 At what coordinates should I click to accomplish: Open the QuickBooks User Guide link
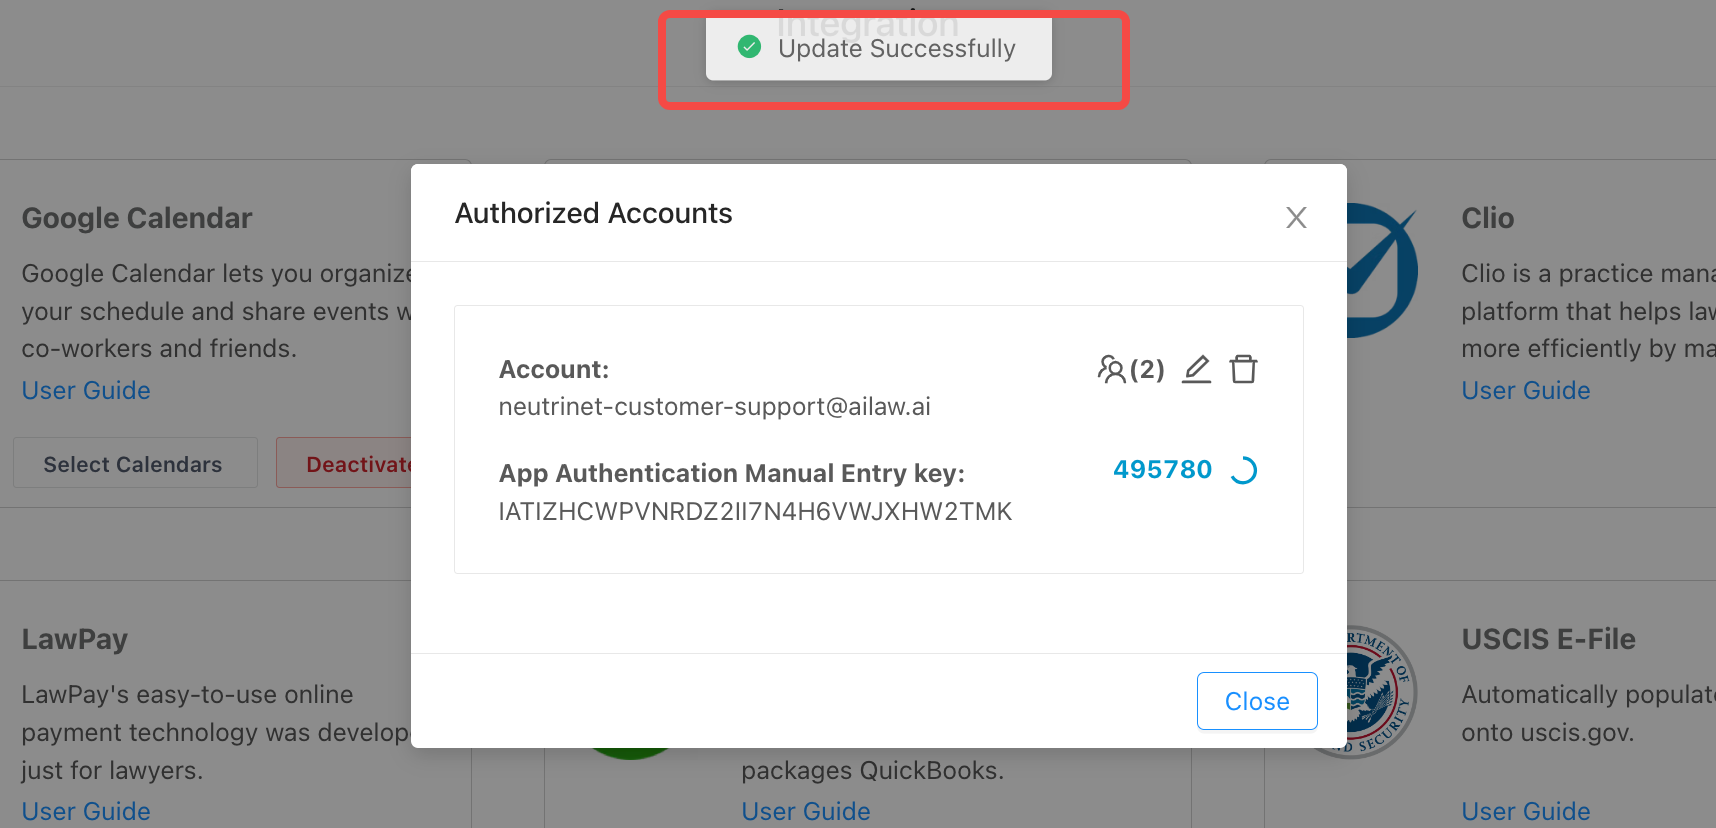805,811
